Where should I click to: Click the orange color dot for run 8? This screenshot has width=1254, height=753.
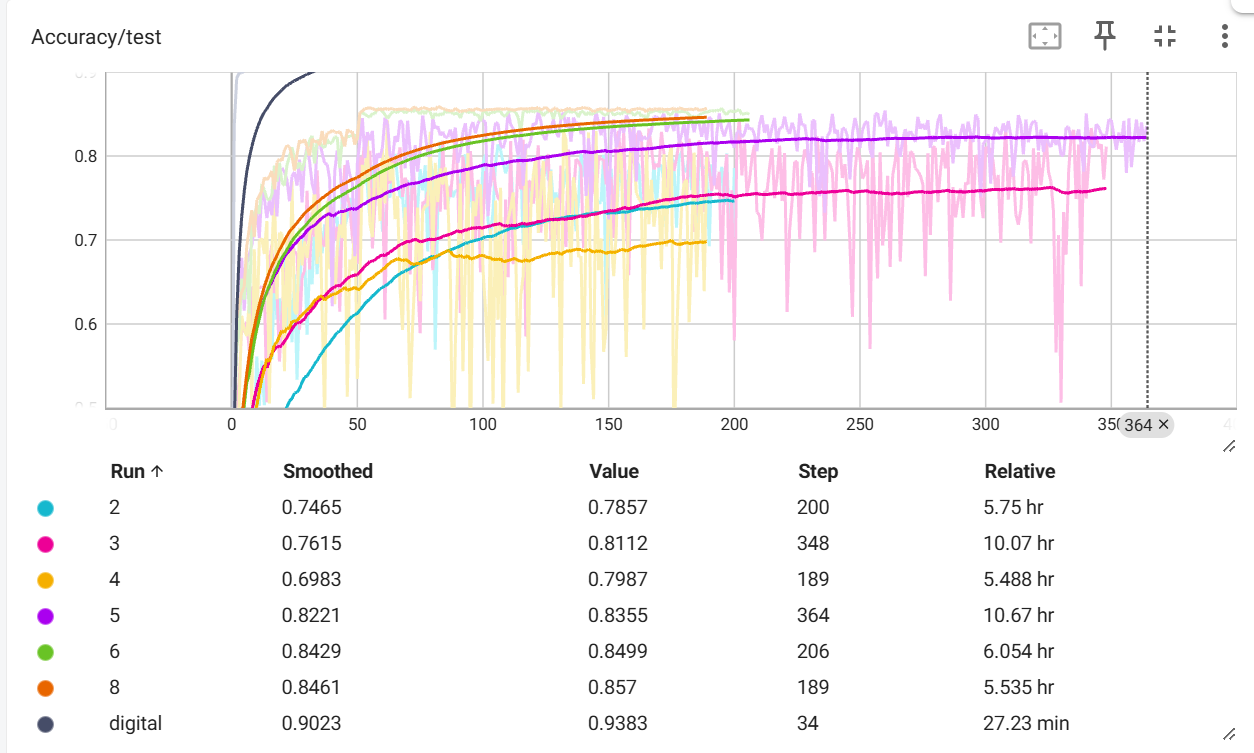(45, 688)
